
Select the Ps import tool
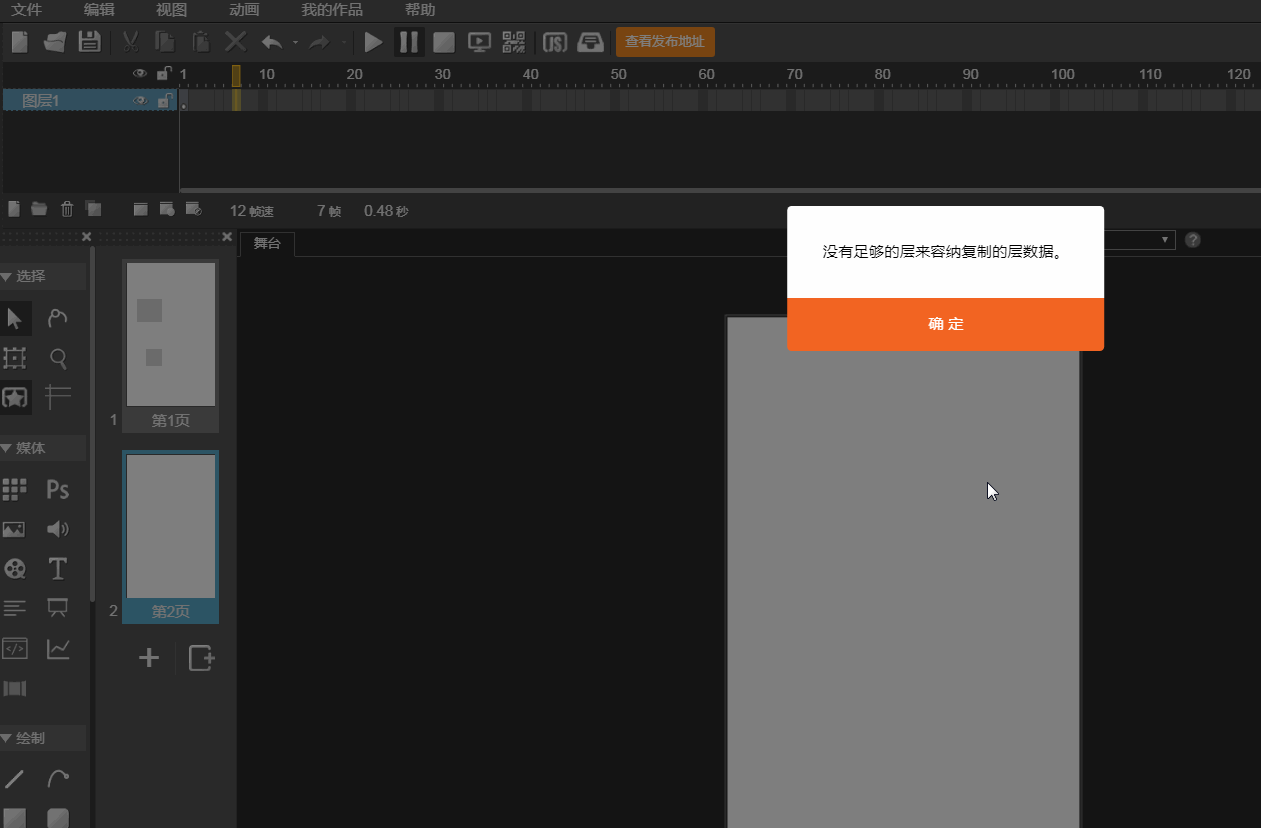[x=58, y=489]
